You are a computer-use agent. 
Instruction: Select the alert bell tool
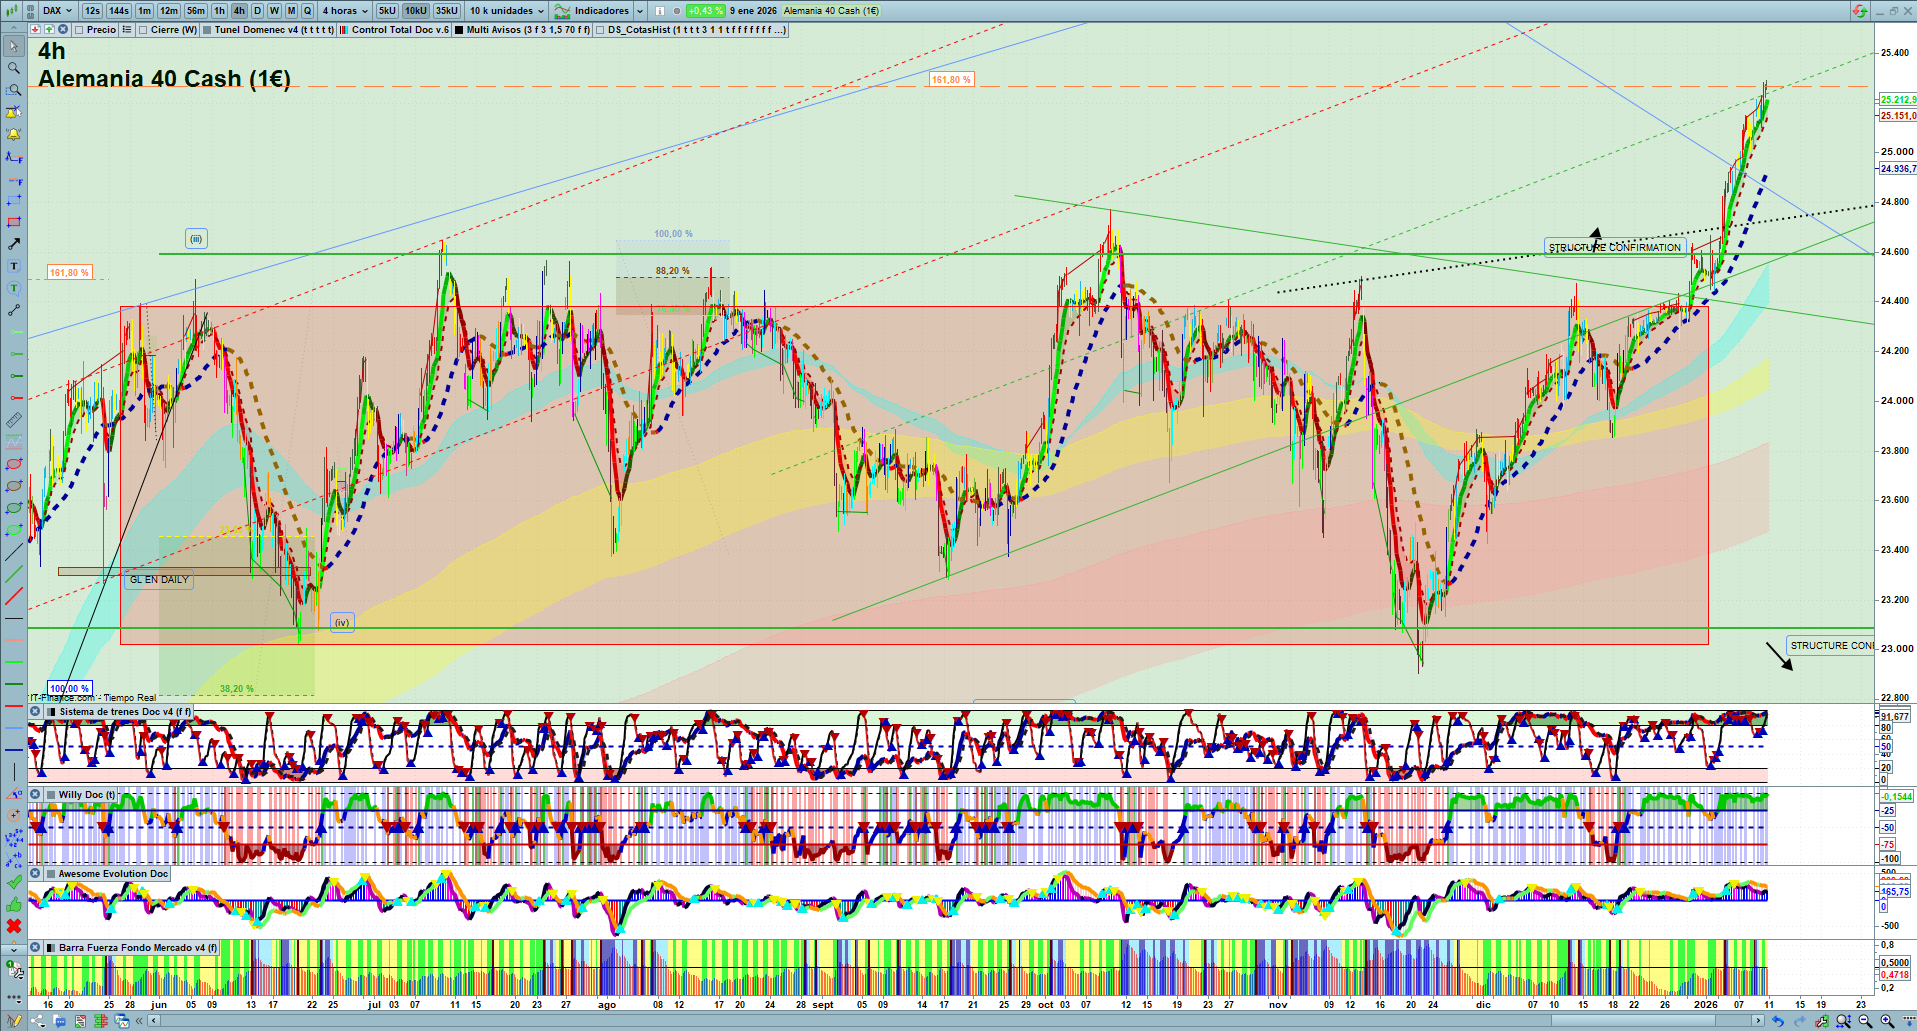14,134
